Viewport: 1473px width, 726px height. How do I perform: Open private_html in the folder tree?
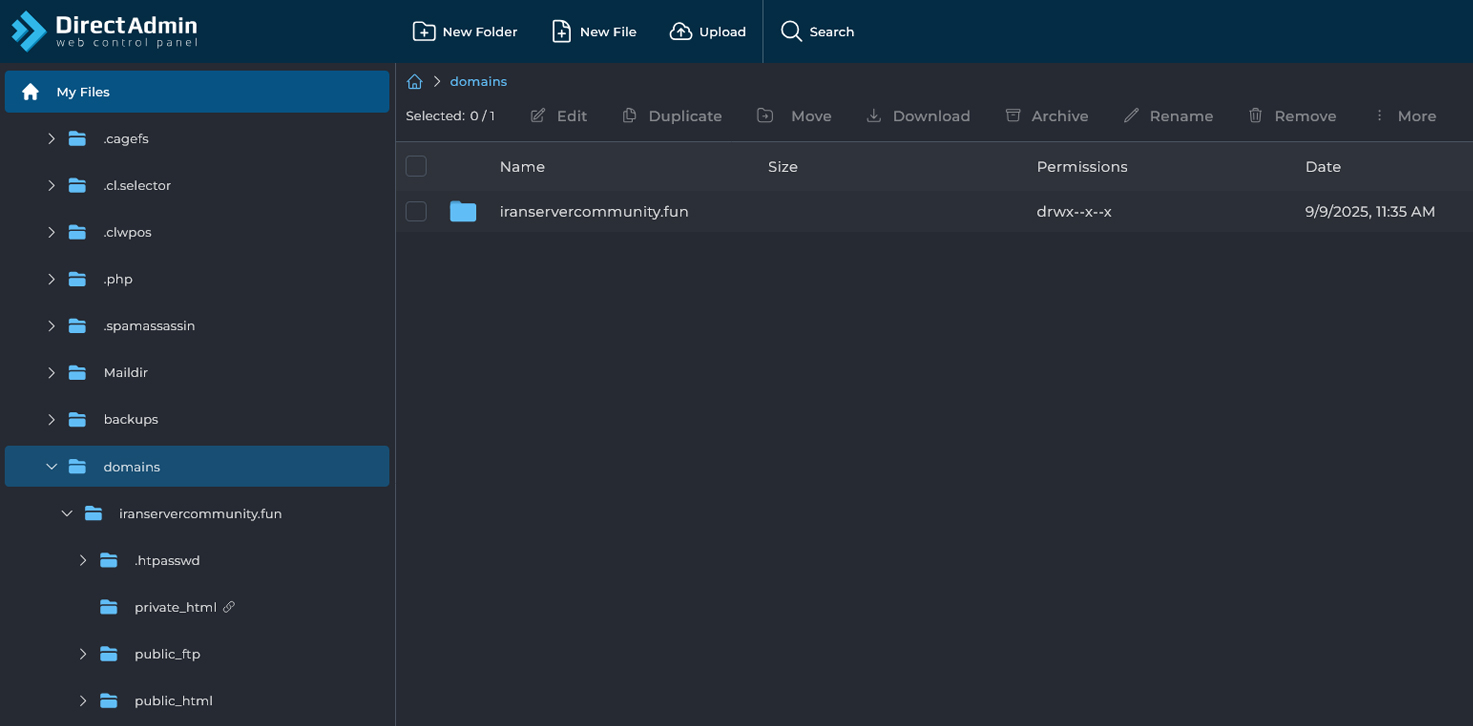(x=175, y=607)
